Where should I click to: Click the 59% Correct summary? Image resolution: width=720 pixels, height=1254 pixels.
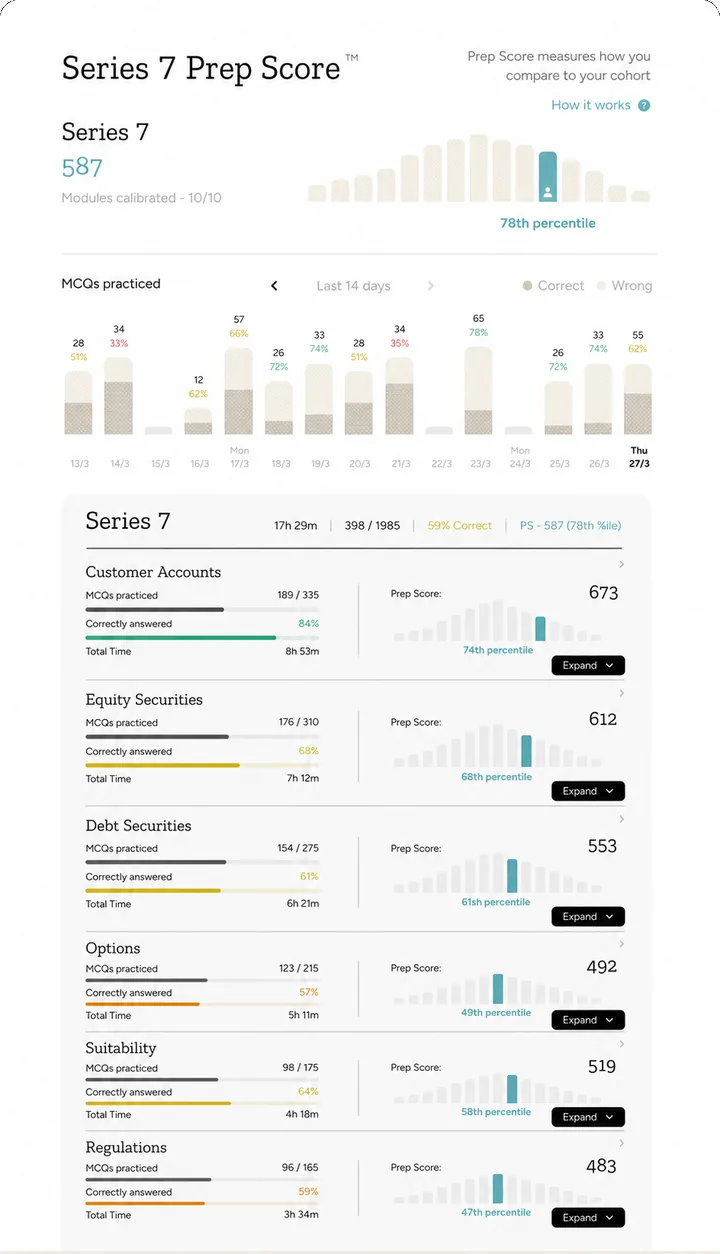coord(460,525)
